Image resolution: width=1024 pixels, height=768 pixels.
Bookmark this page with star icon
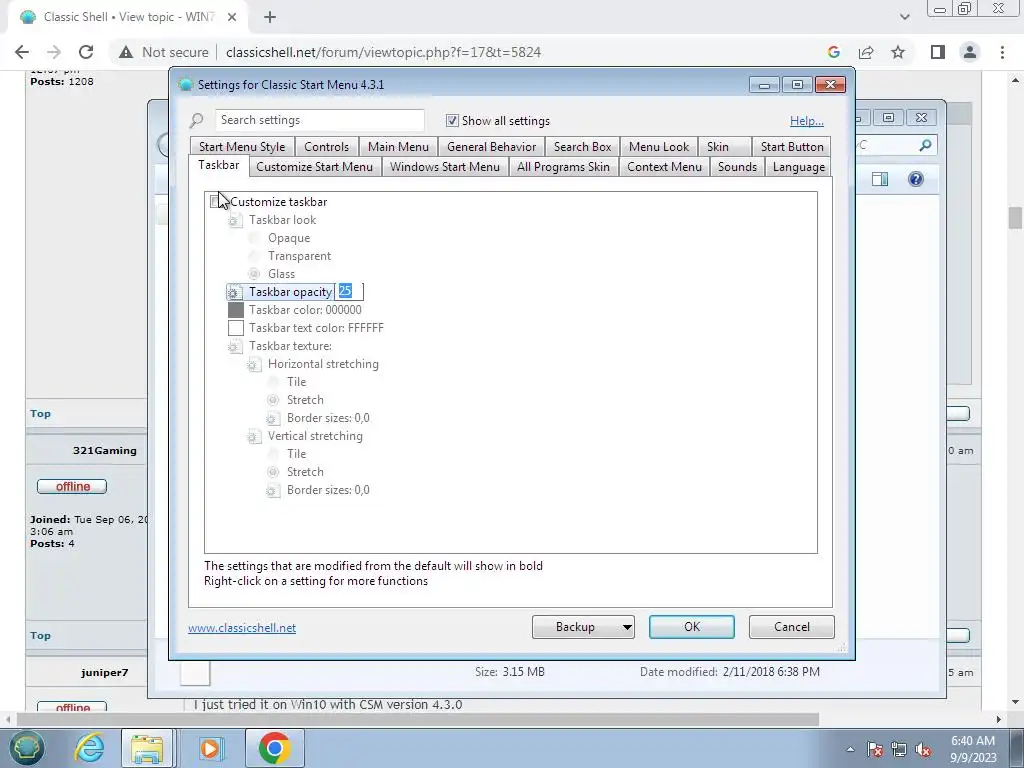click(898, 52)
